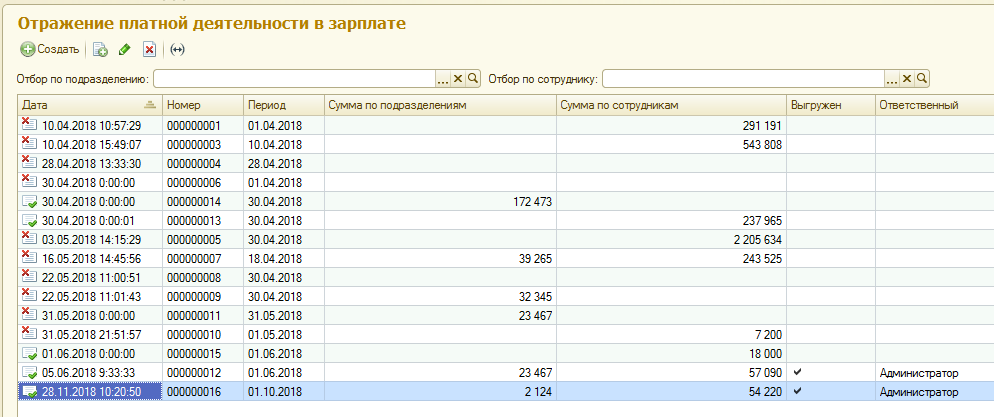
Task: Click document icon of row 28.04.2018 13:33:30
Action: (x=29, y=163)
